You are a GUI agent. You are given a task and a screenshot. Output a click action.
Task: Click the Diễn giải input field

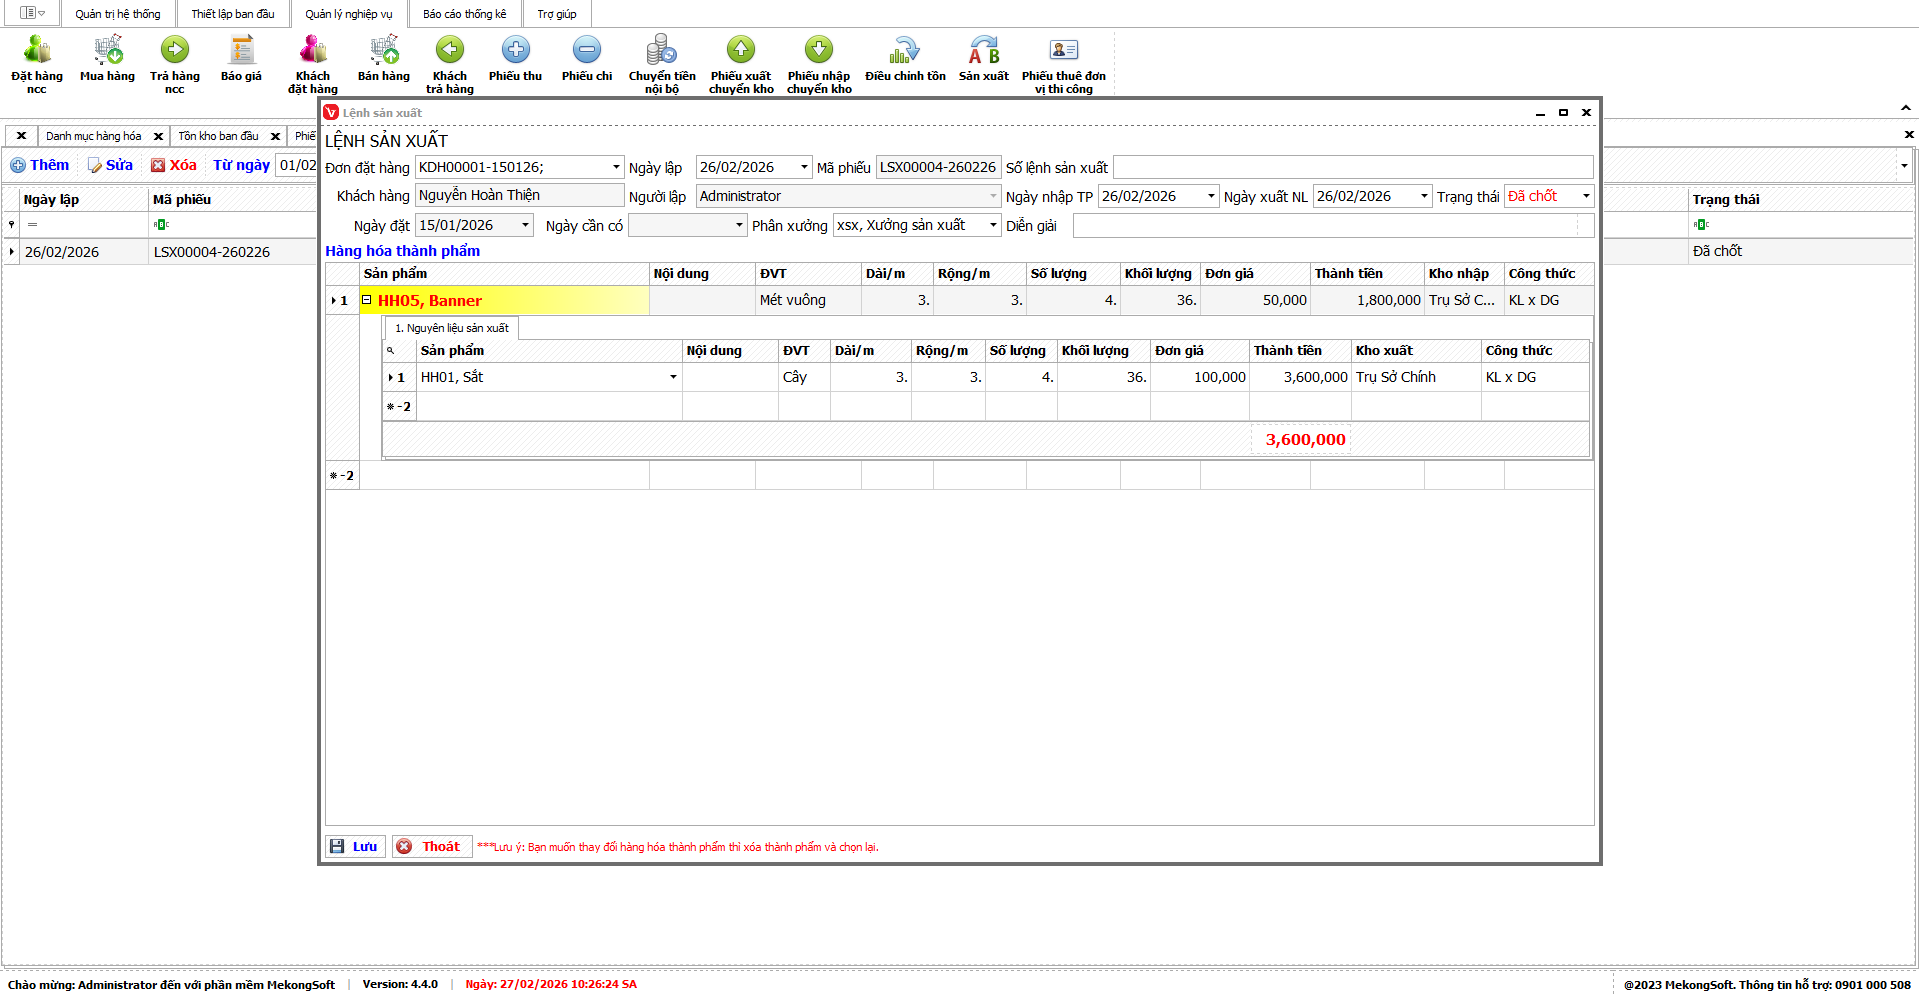[1332, 226]
